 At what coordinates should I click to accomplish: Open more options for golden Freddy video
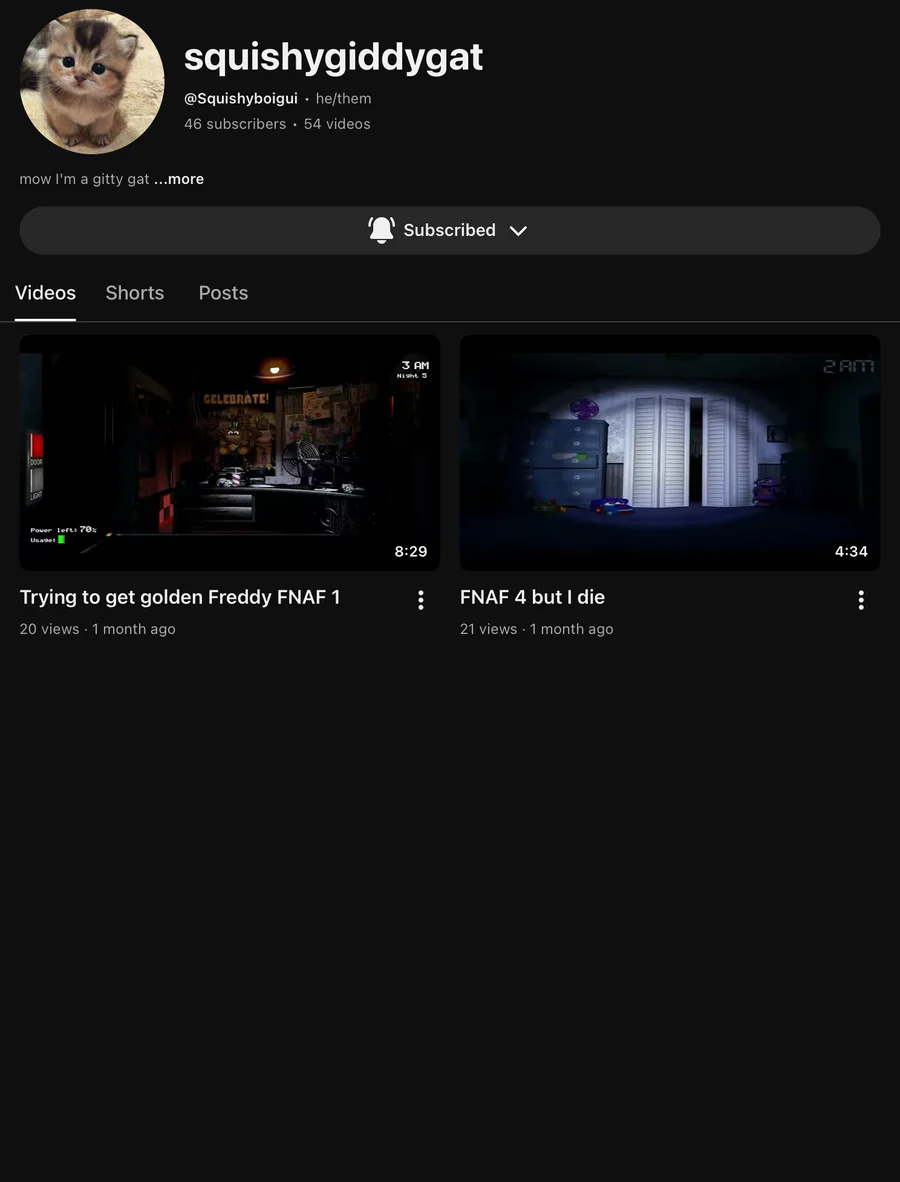coord(421,600)
